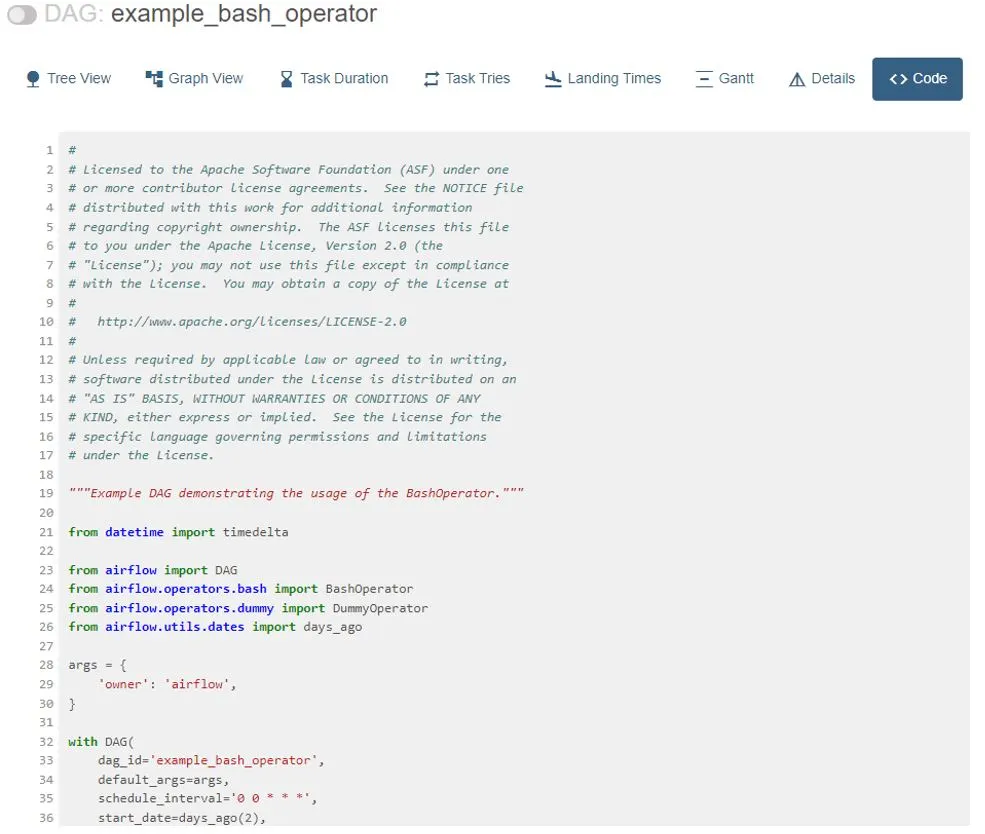
Task: Click the 'Licensed to the Apache' comment line
Action: coord(288,170)
